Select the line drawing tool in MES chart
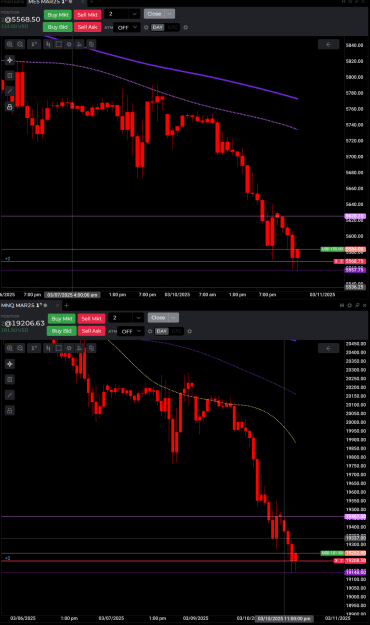 [10, 91]
